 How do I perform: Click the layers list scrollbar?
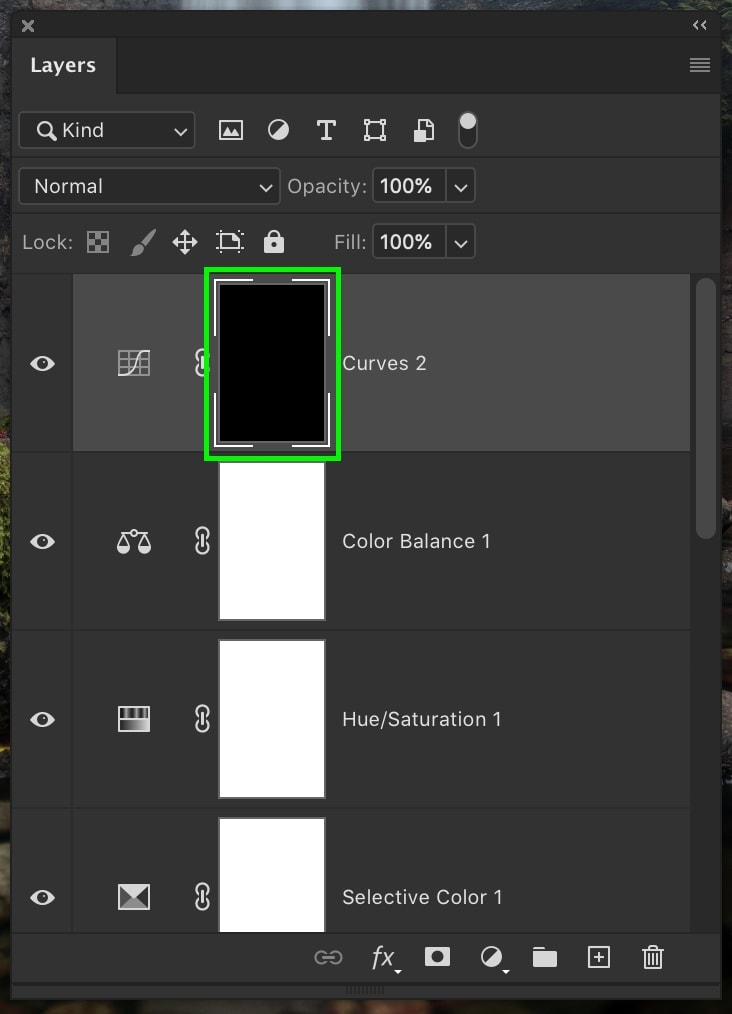tap(705, 408)
